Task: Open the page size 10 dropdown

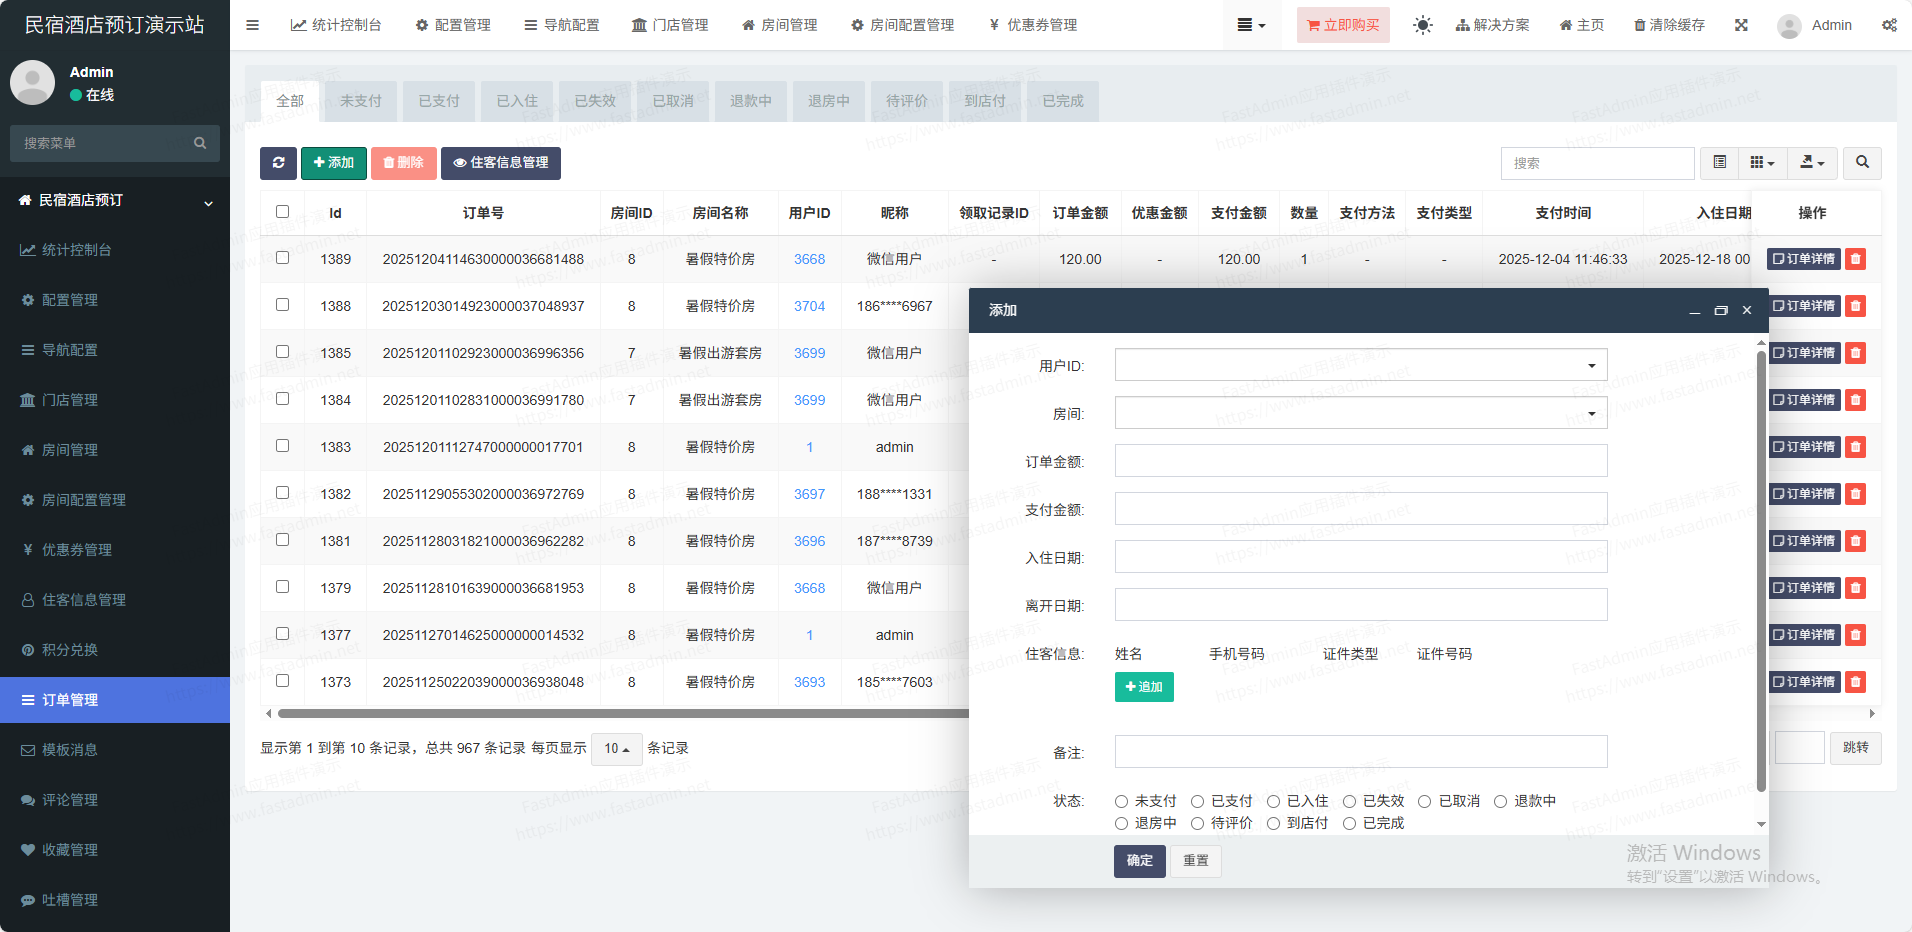Action: pos(616,749)
